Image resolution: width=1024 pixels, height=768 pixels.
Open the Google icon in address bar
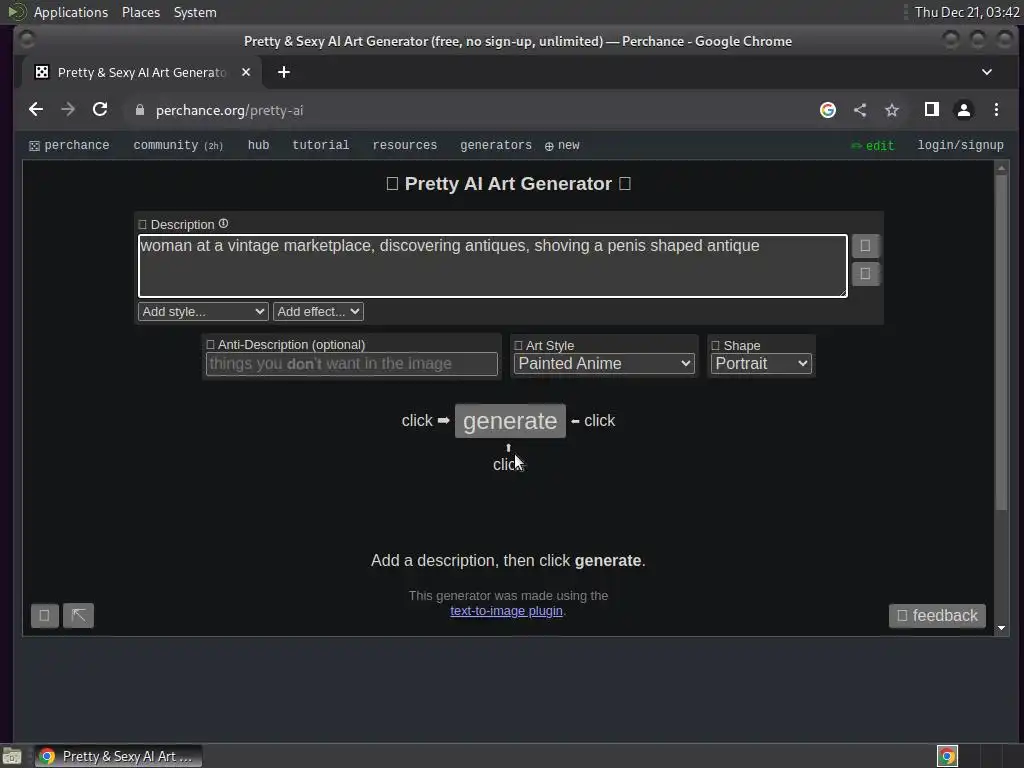tap(827, 110)
